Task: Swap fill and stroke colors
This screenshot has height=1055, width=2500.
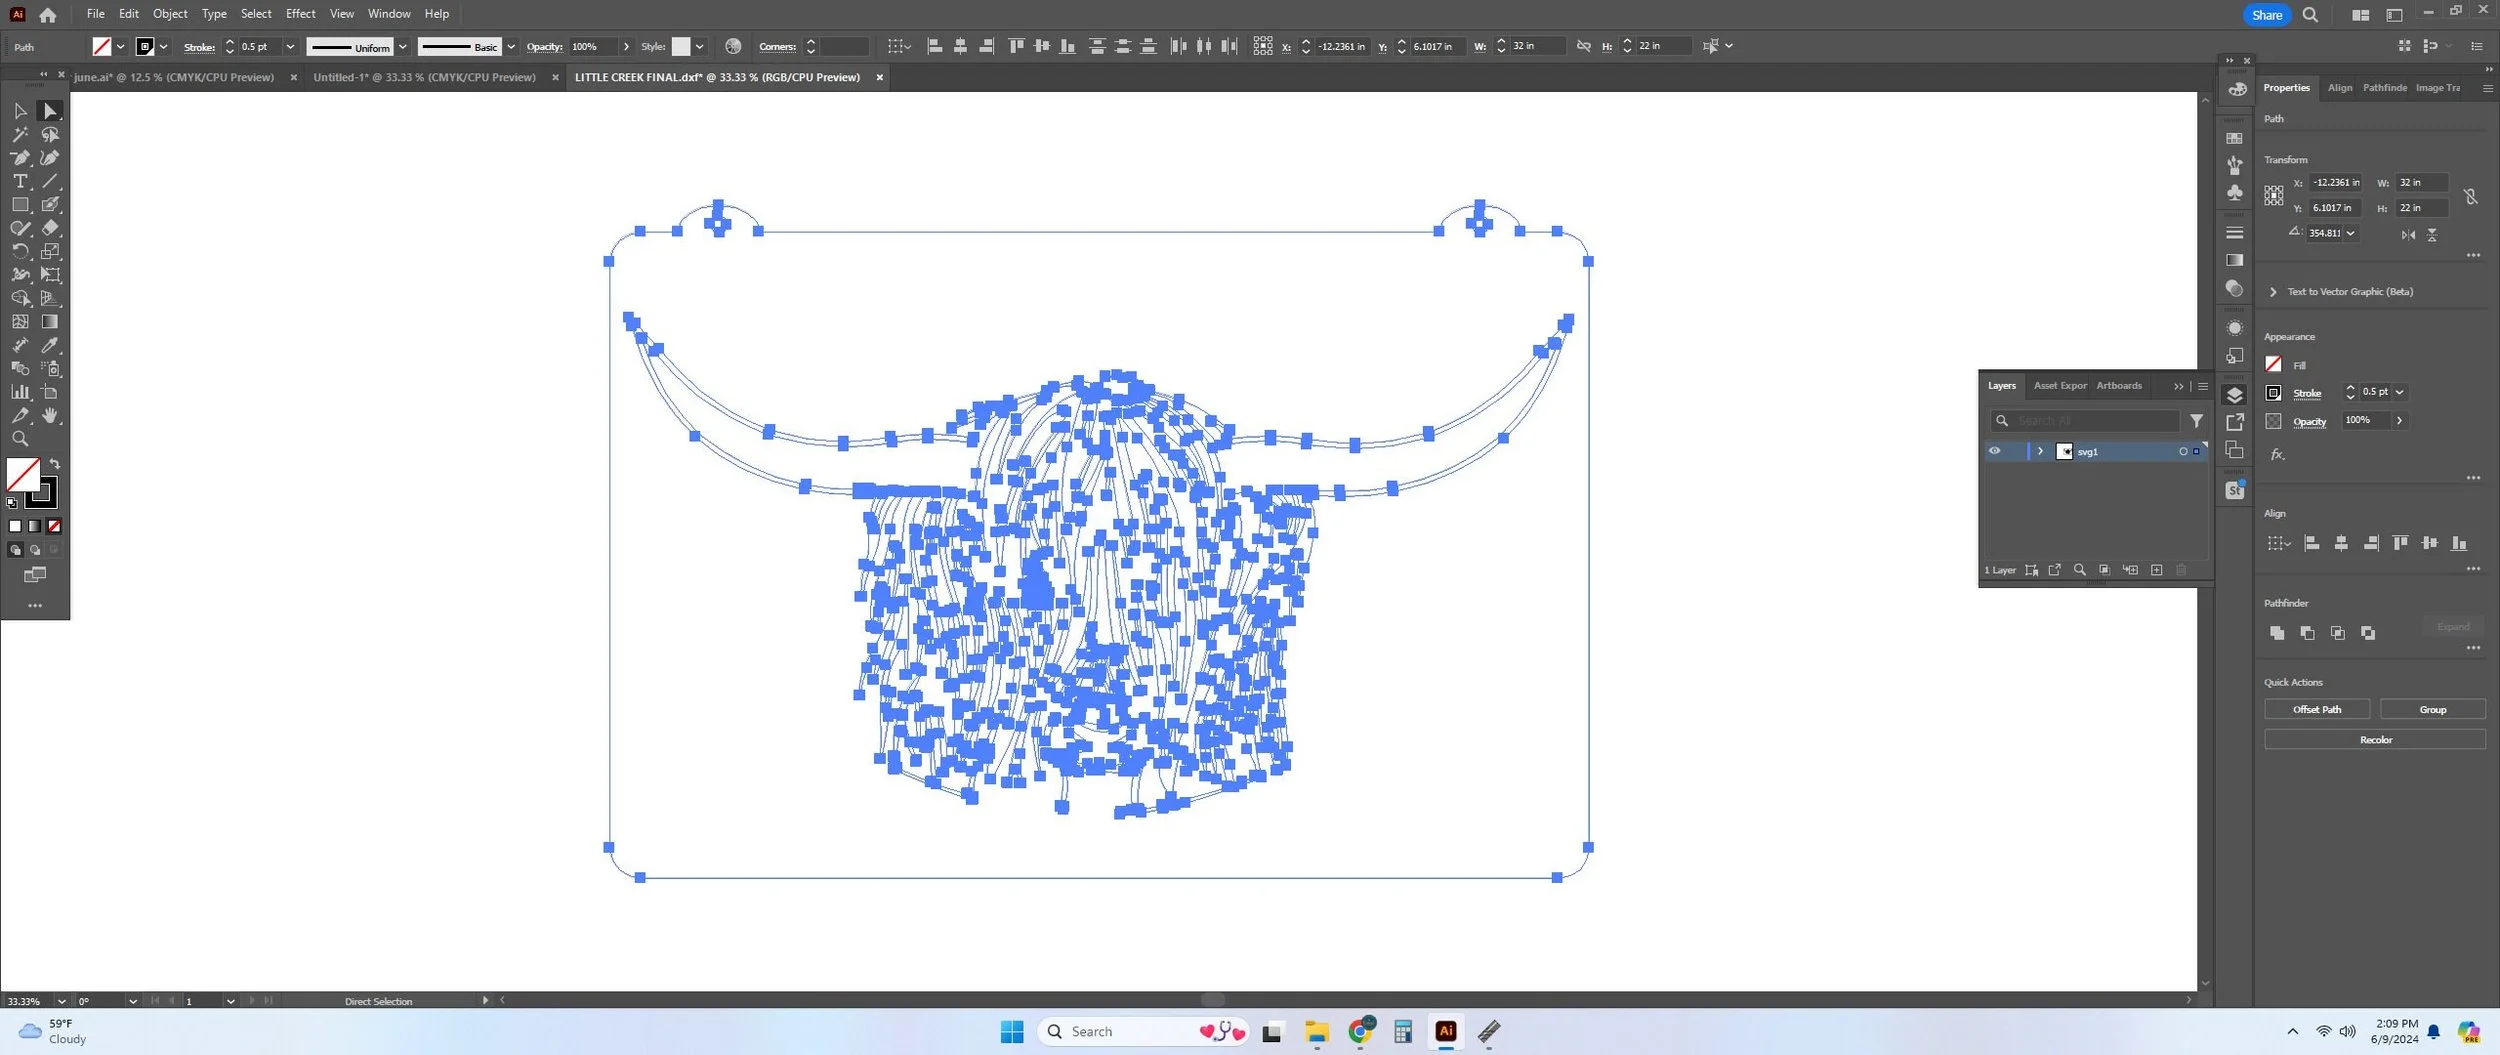Action: (55, 464)
